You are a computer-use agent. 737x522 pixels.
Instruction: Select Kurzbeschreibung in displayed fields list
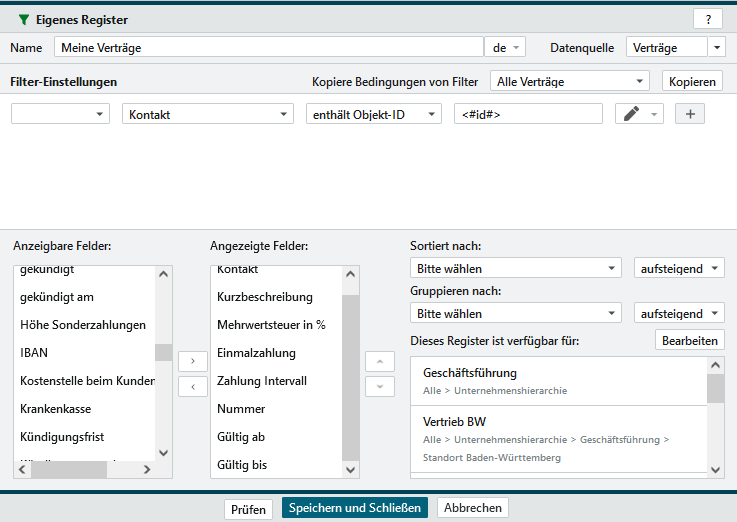point(264,297)
